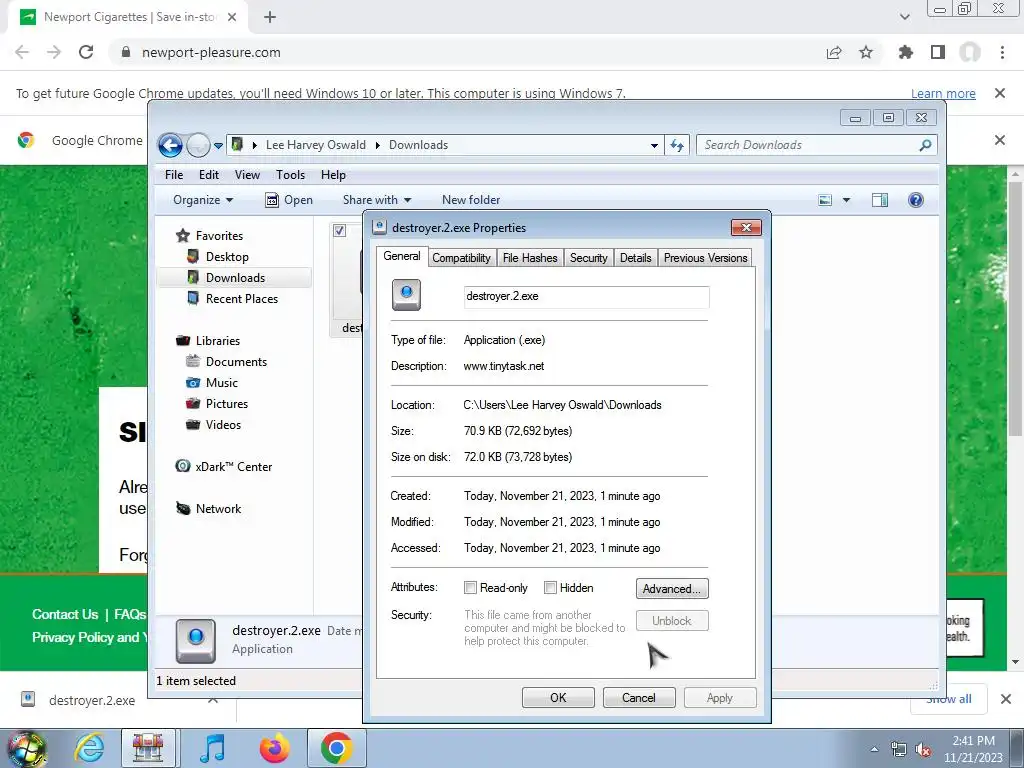Viewport: 1024px width, 768px height.
Task: Click the muted volume tray icon
Action: click(923, 750)
